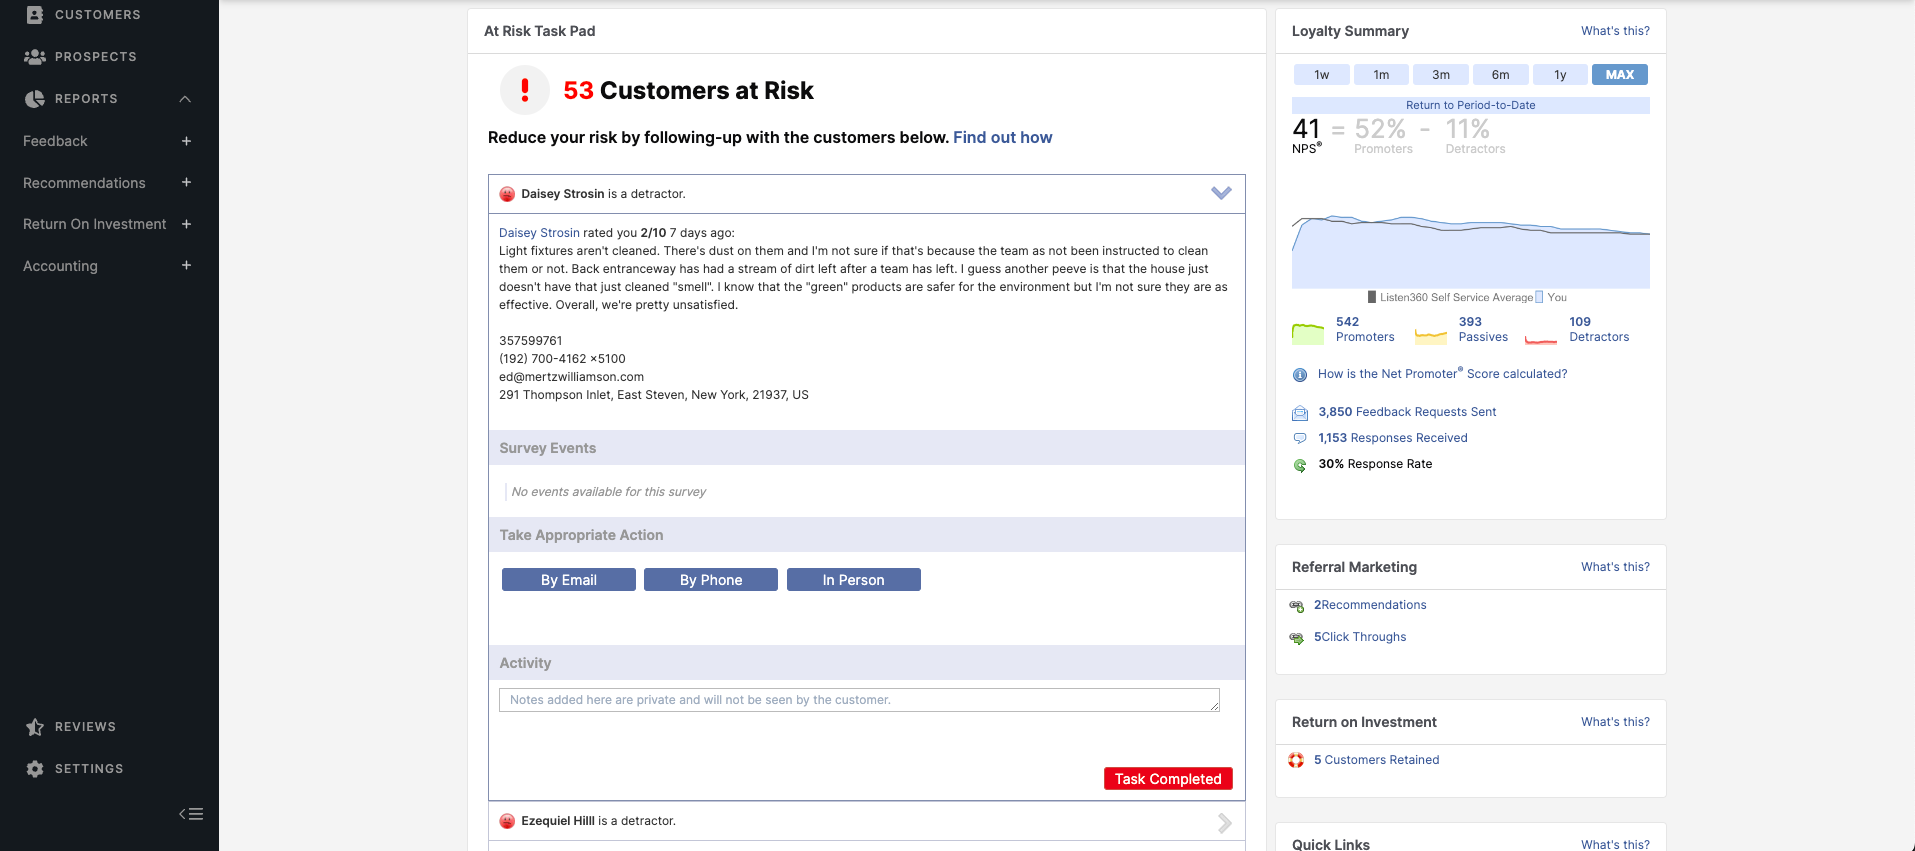This screenshot has width=1915, height=851.
Task: Follow the Find out how link
Action: [1002, 138]
